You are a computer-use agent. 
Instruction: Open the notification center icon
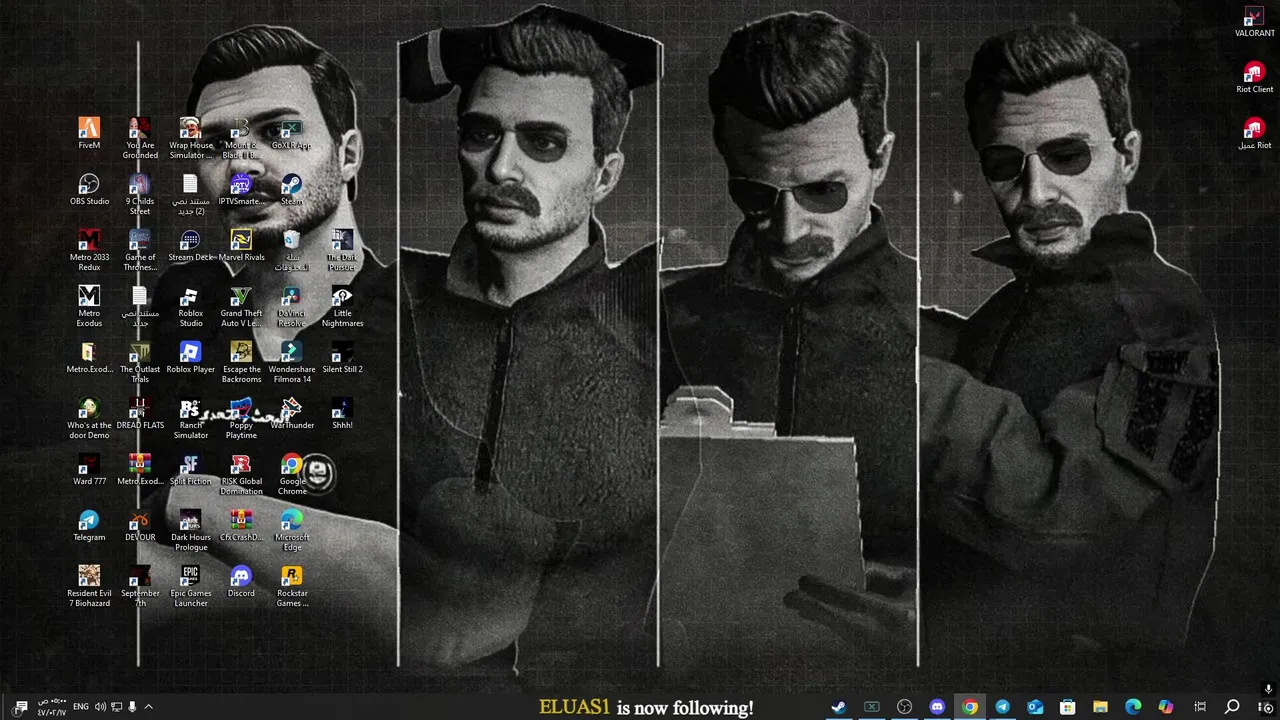(x=21, y=707)
